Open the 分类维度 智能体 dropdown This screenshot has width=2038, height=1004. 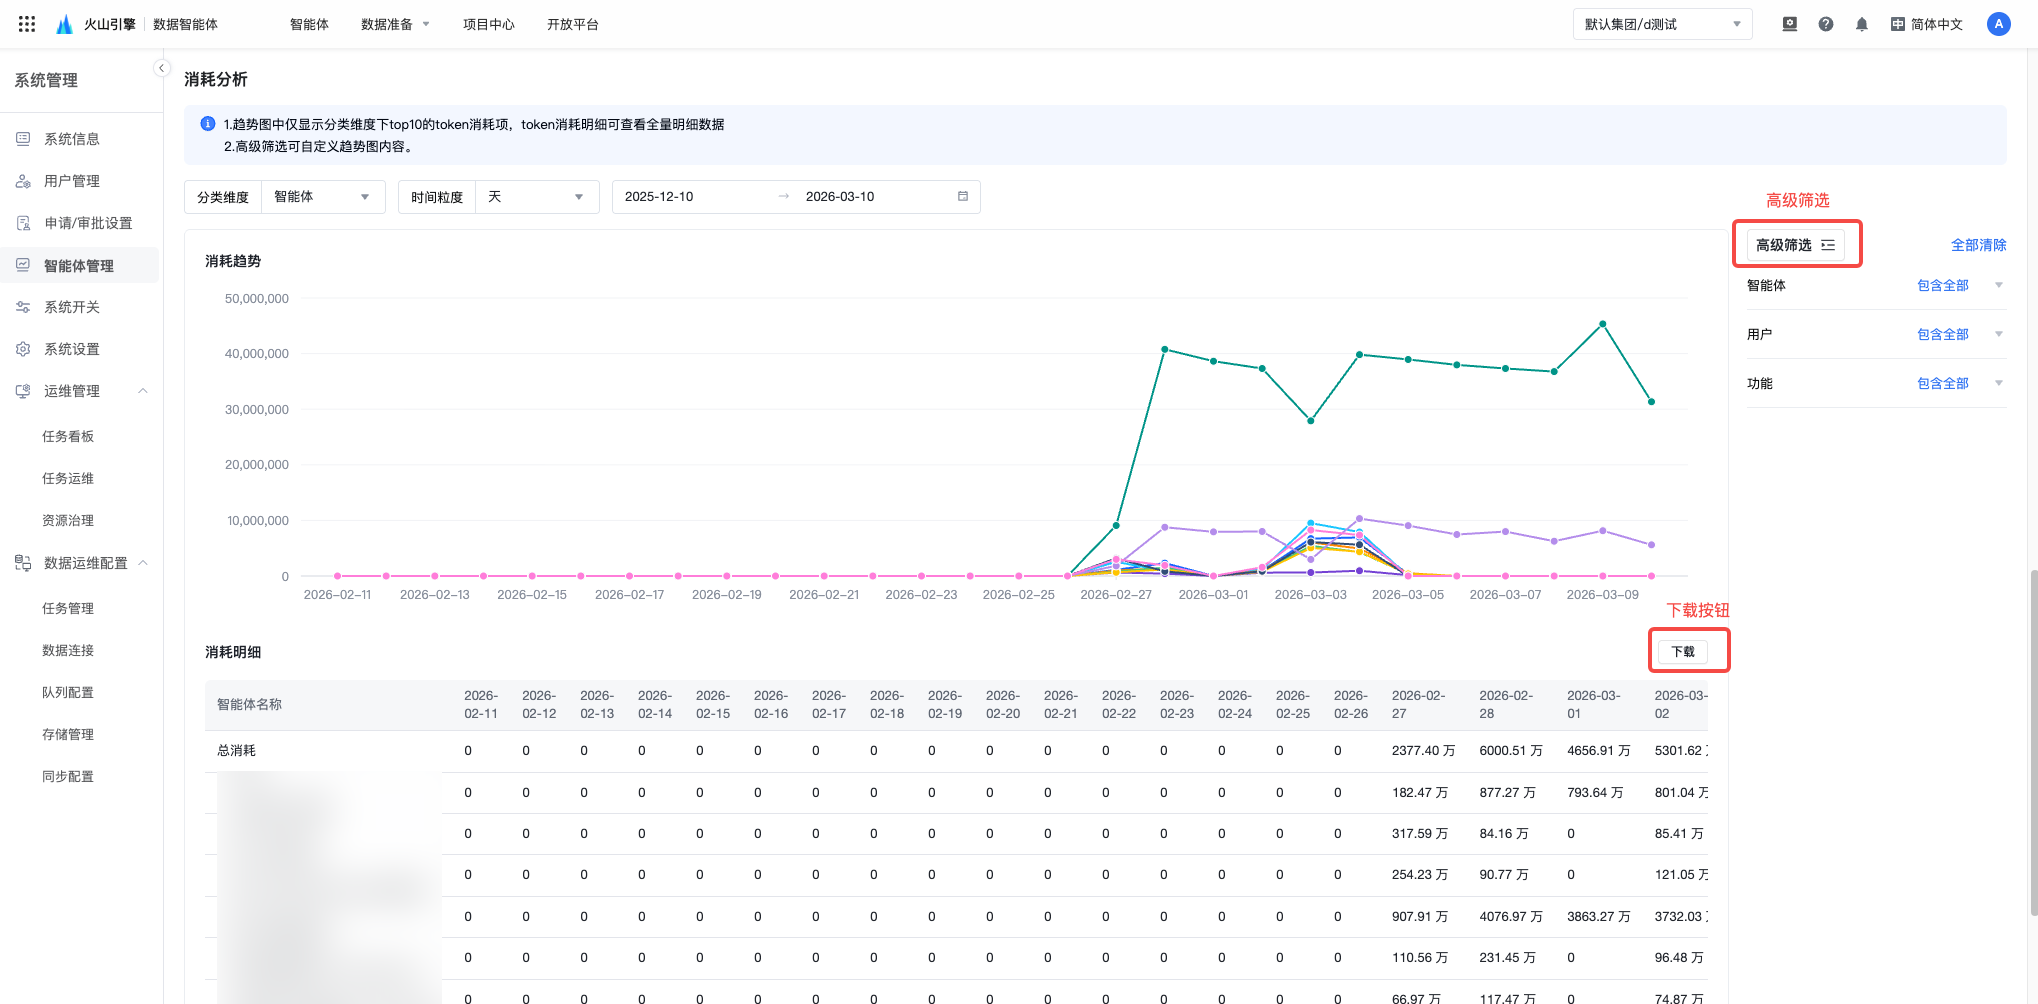(x=321, y=197)
